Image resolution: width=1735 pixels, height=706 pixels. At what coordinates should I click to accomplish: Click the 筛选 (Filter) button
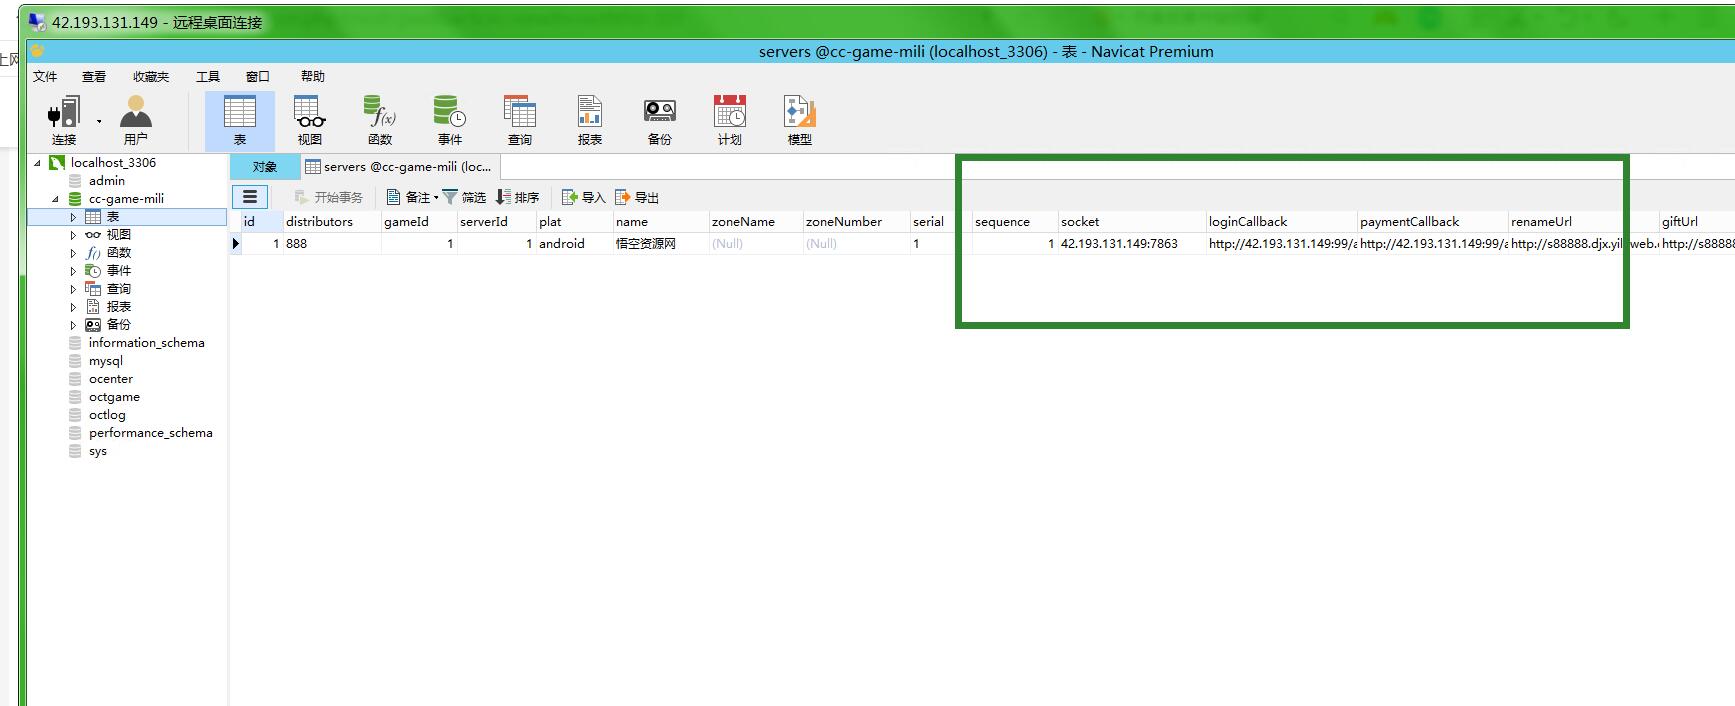click(464, 197)
